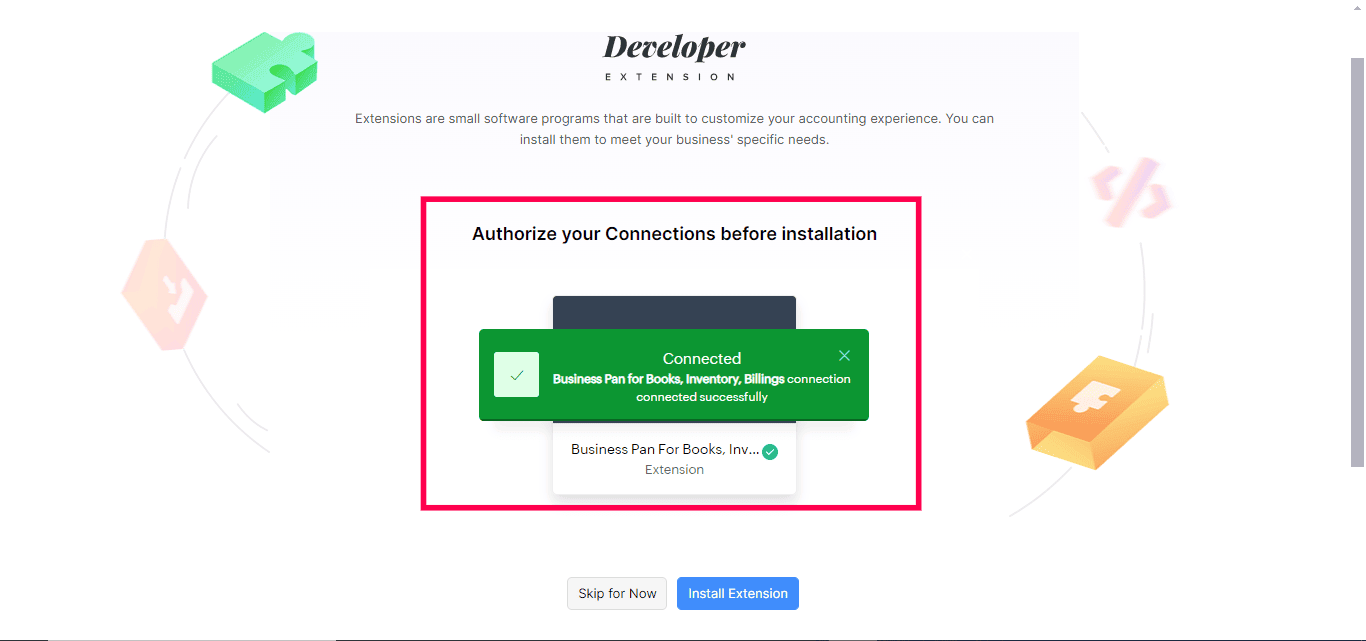Click the Skip for Now button
1366x641 pixels.
click(617, 593)
